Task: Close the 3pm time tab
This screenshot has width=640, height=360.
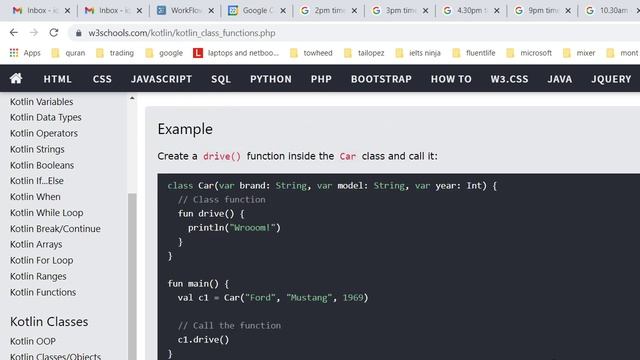Action: coord(425,11)
